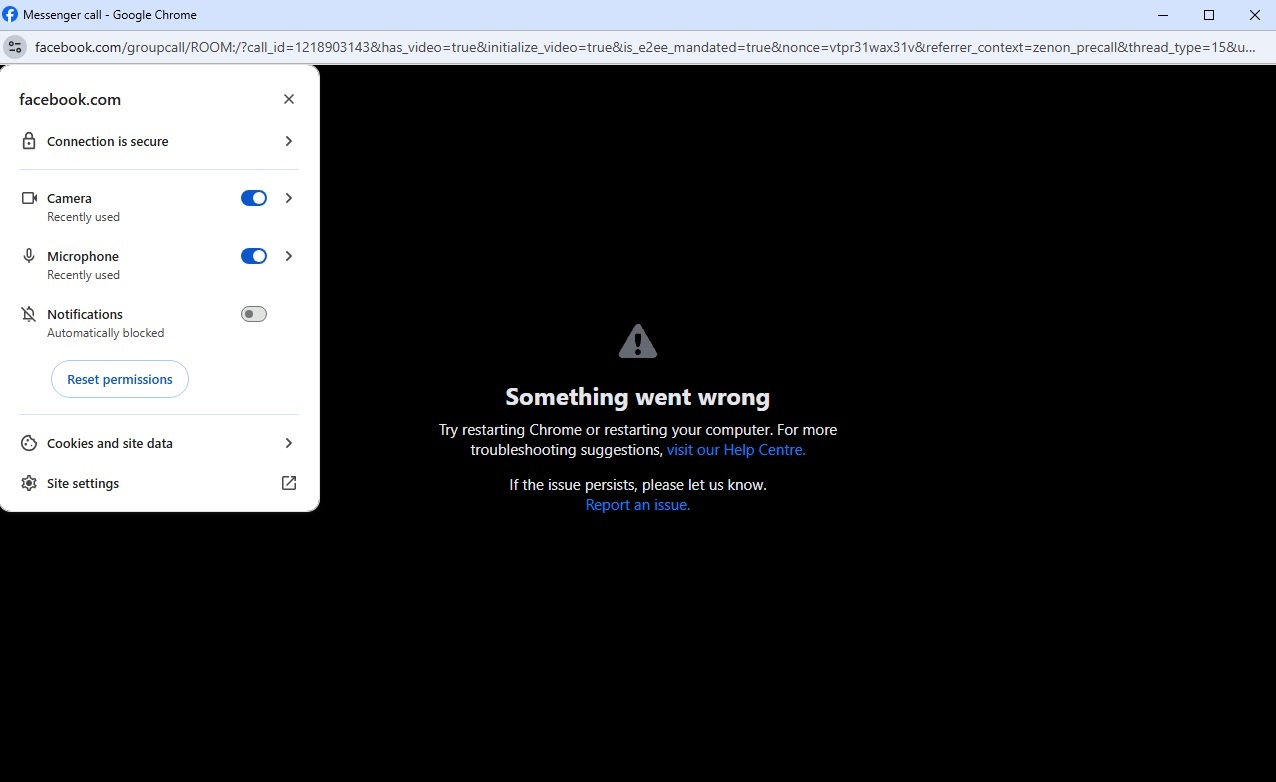Click the camera icon in permissions list
Viewport: 1276px width, 782px height.
(x=29, y=198)
